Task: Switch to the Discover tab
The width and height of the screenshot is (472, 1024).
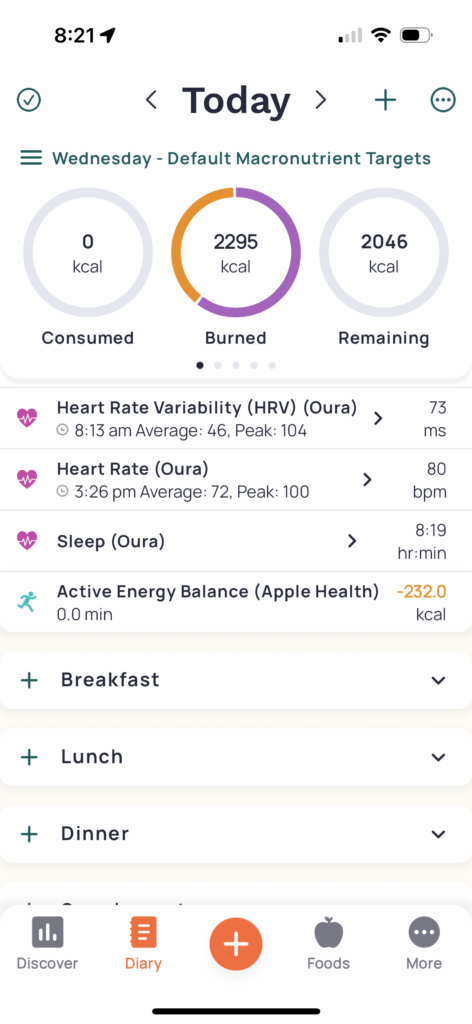Action: [47, 943]
